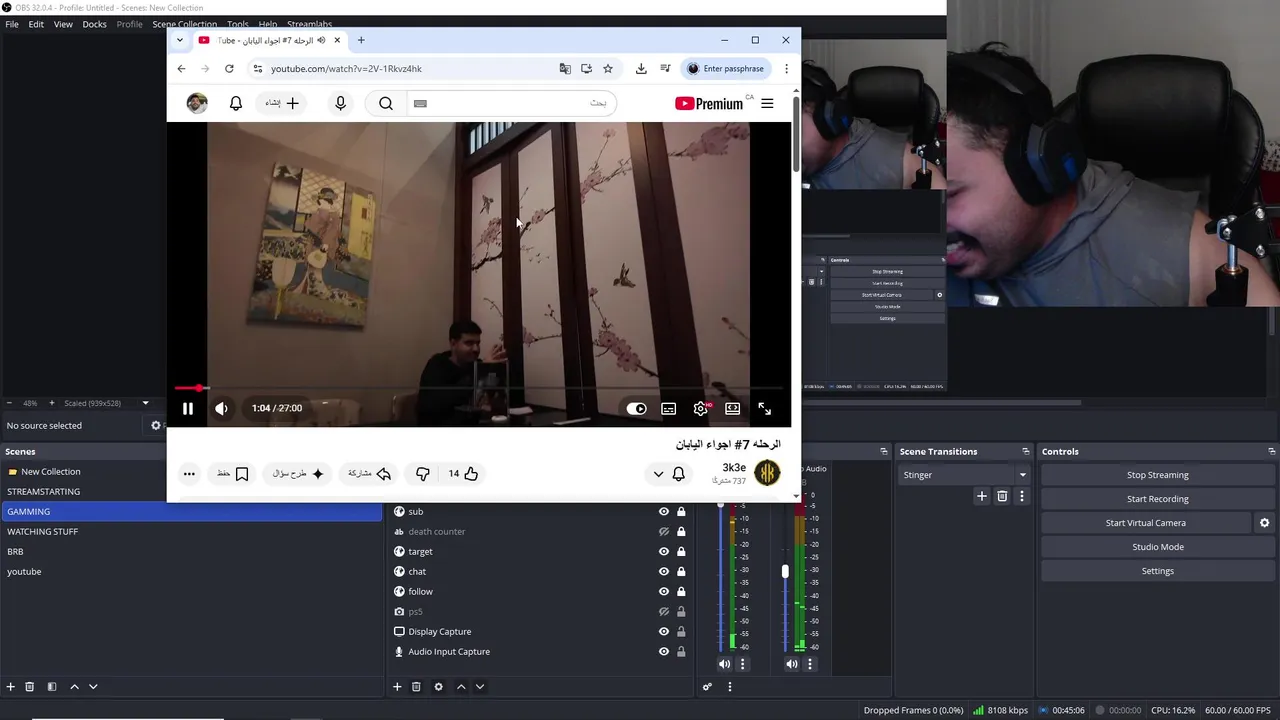Dislike the video with thumbs down
The image size is (1280, 720).
(x=422, y=474)
